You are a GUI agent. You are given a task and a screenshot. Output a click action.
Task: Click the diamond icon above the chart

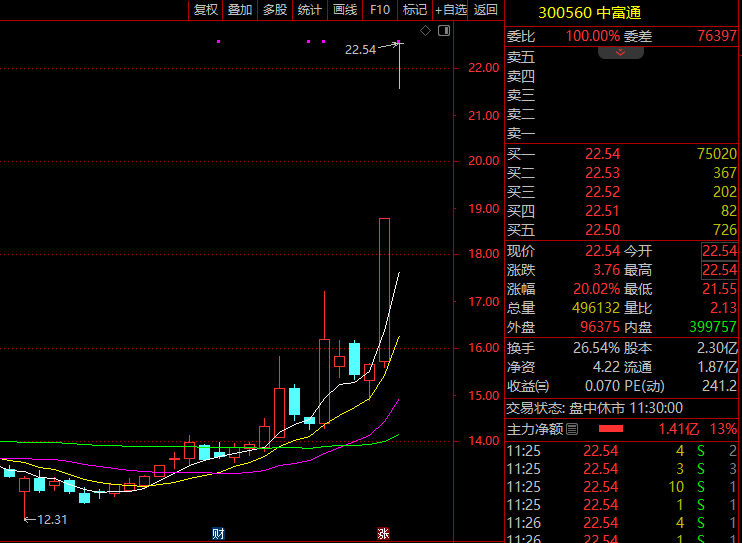(x=425, y=31)
